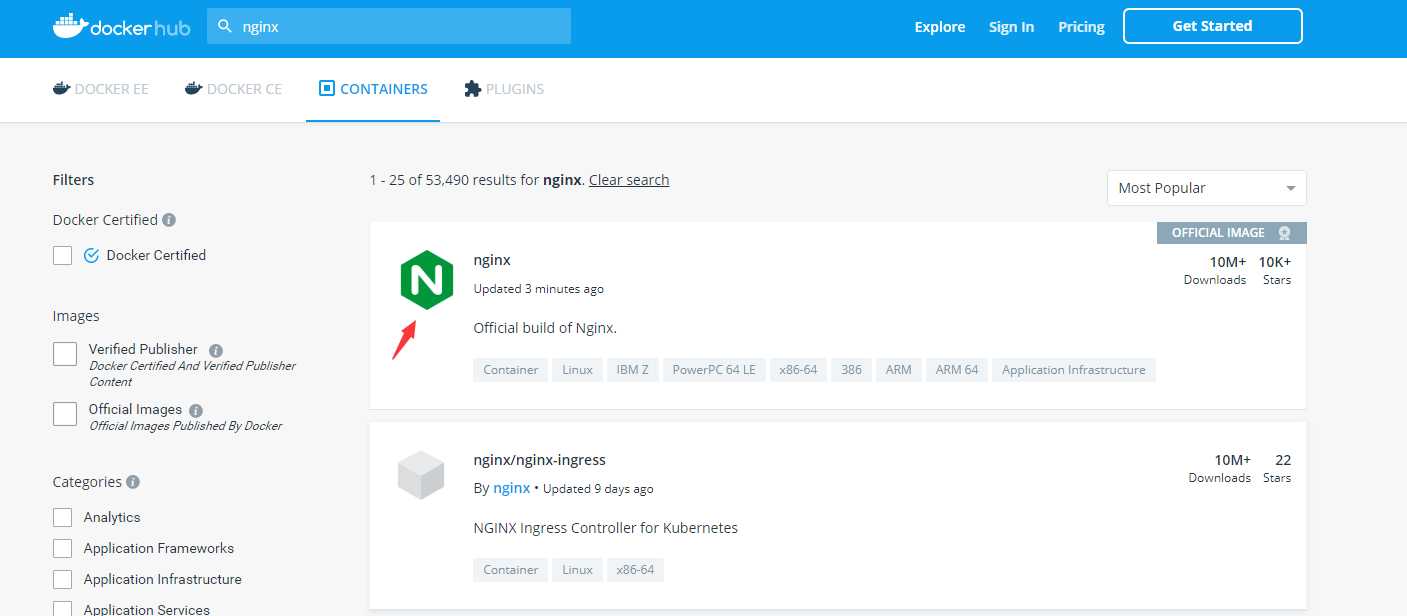1407x616 pixels.
Task: Switch to the Docker EE tab
Action: 100,89
